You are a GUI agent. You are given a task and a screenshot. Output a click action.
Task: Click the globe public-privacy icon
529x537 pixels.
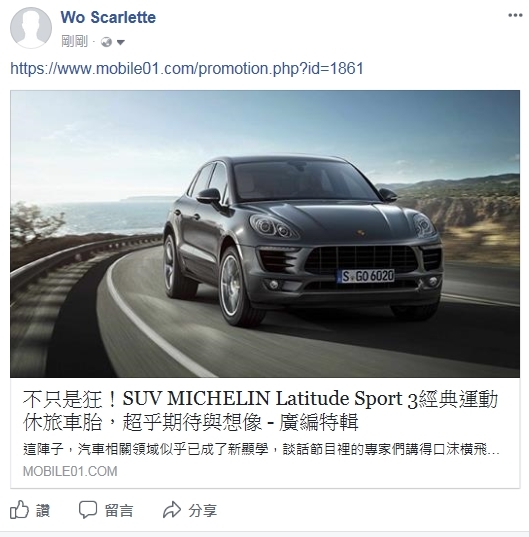[106, 42]
